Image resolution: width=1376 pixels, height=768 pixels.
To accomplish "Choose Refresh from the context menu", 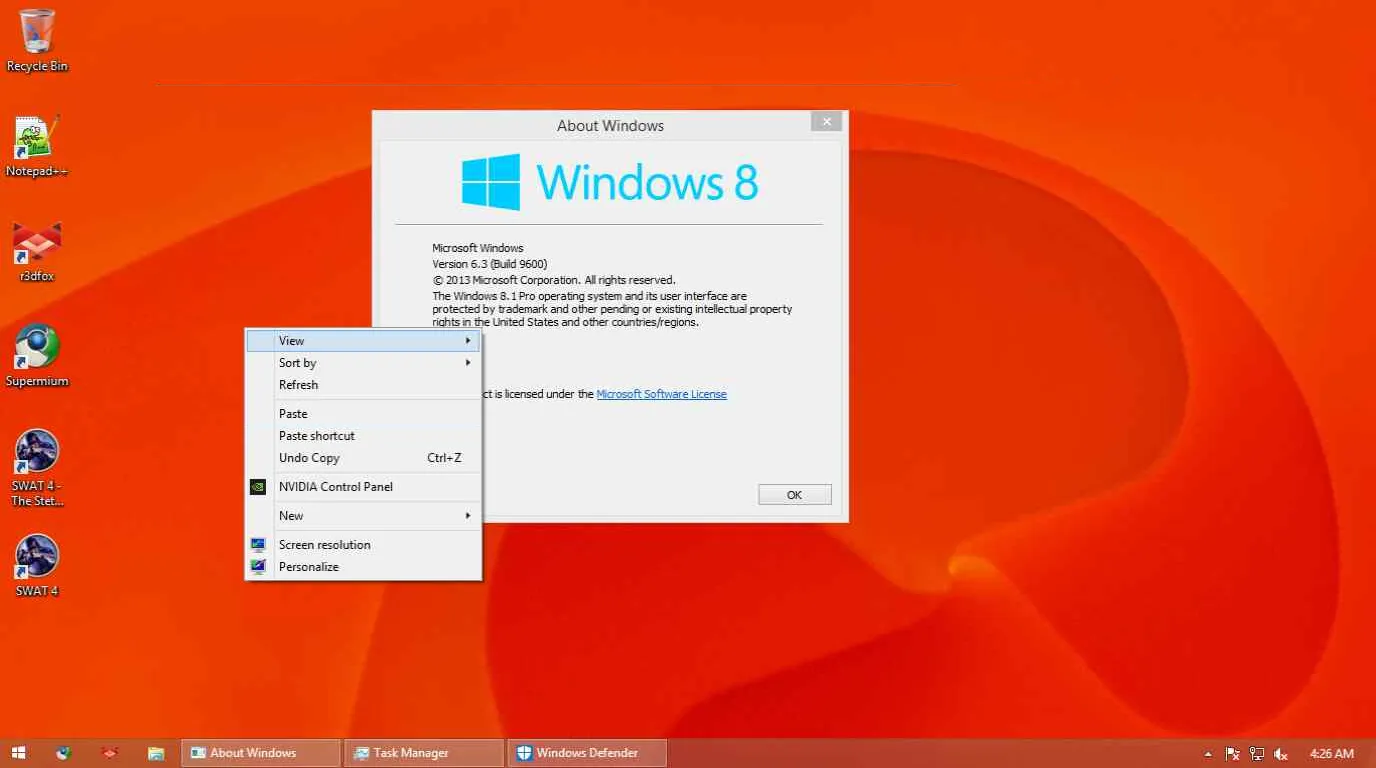I will [x=364, y=385].
